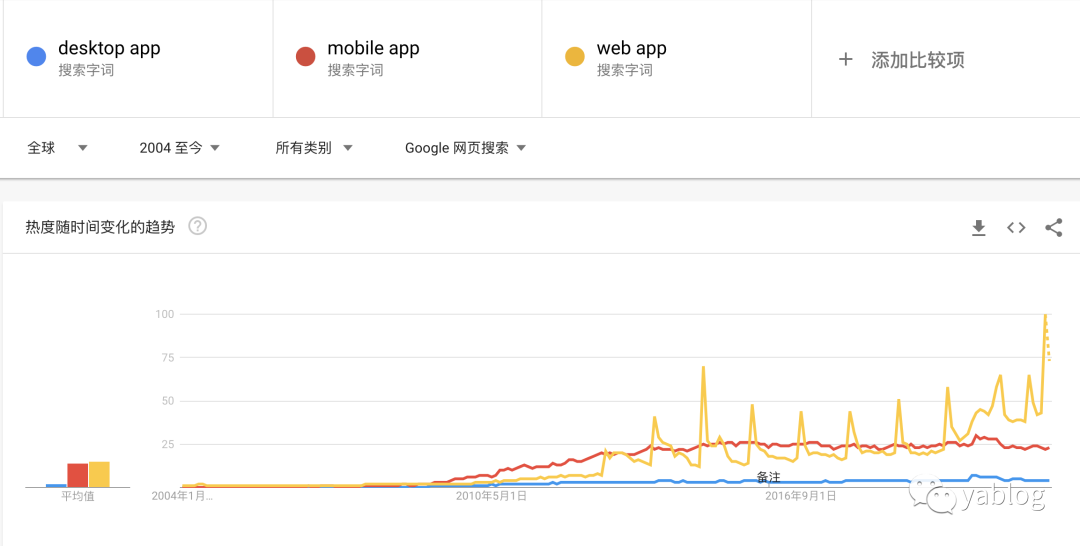Select the mobile app search term
The image size is (1080, 546).
coord(373,48)
